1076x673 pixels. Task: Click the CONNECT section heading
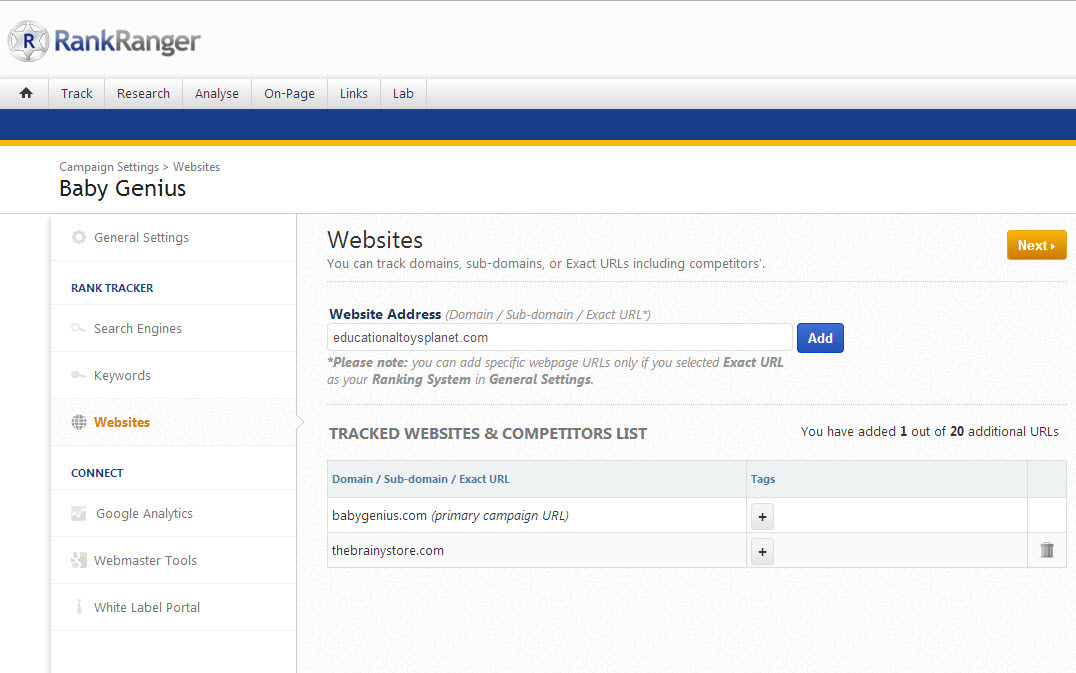click(97, 473)
